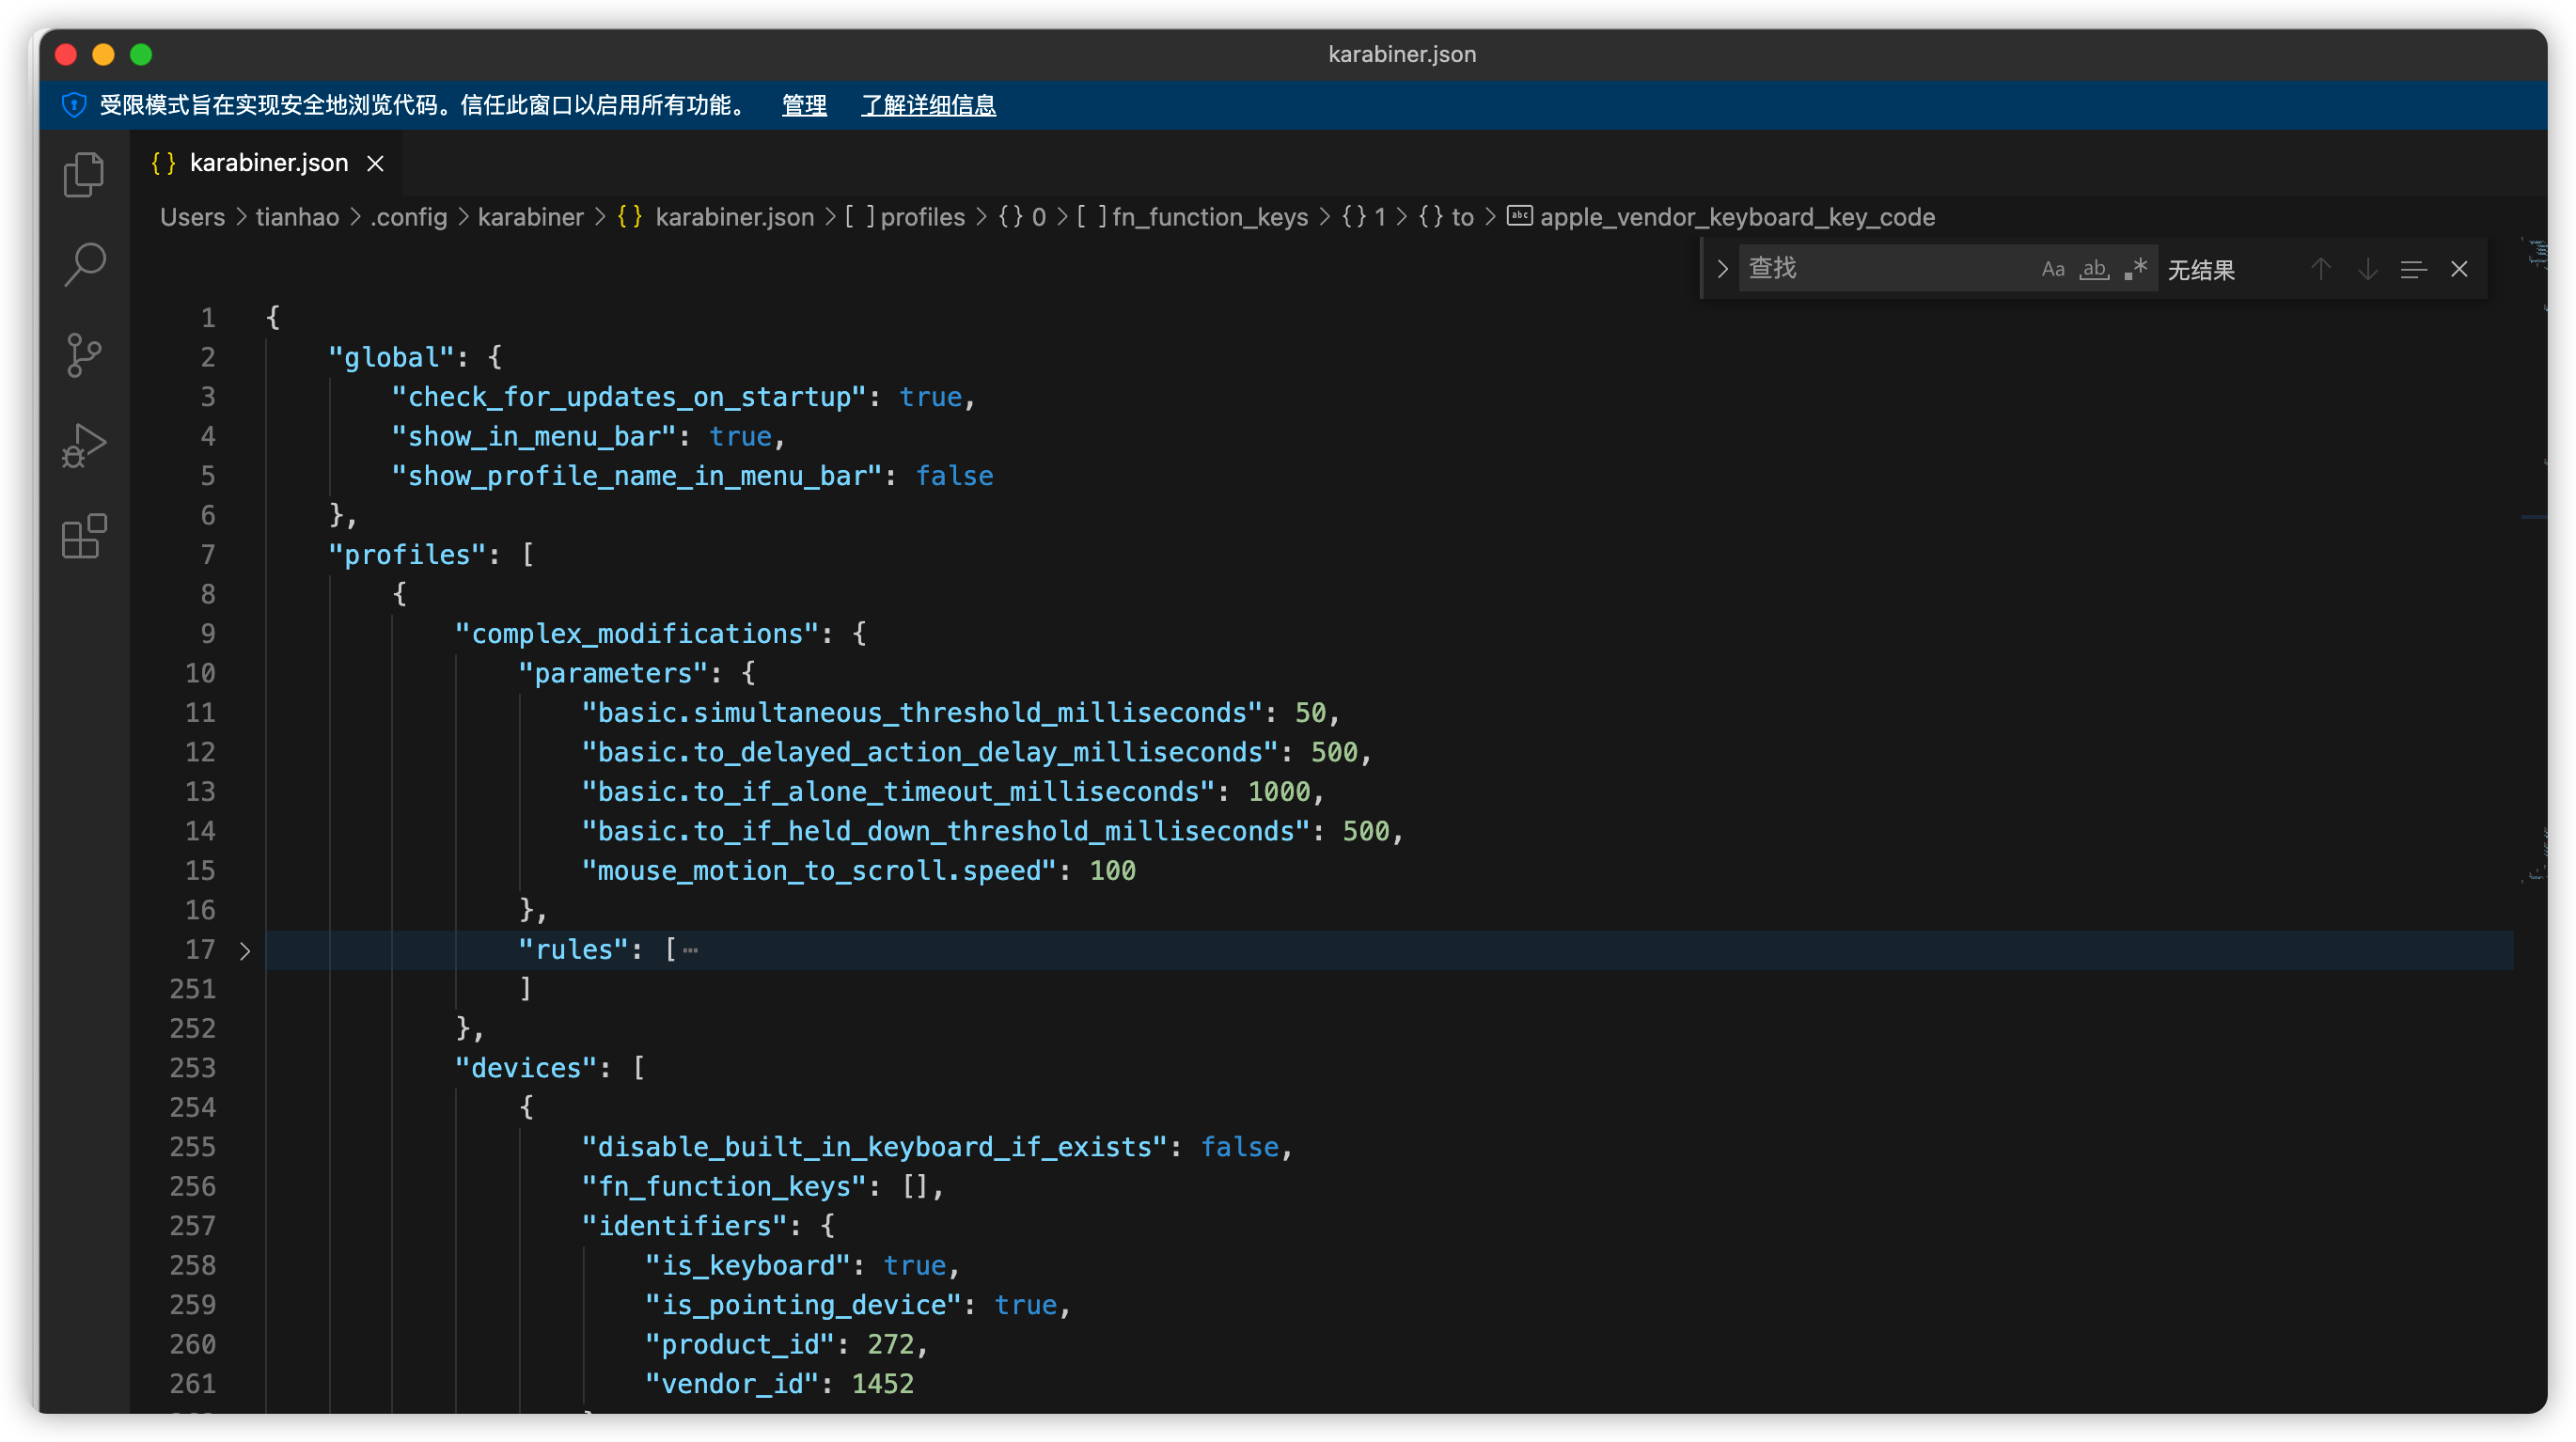Toggle Match Whole Word option in find
Image resolution: width=2576 pixels, height=1442 pixels.
coord(2094,269)
